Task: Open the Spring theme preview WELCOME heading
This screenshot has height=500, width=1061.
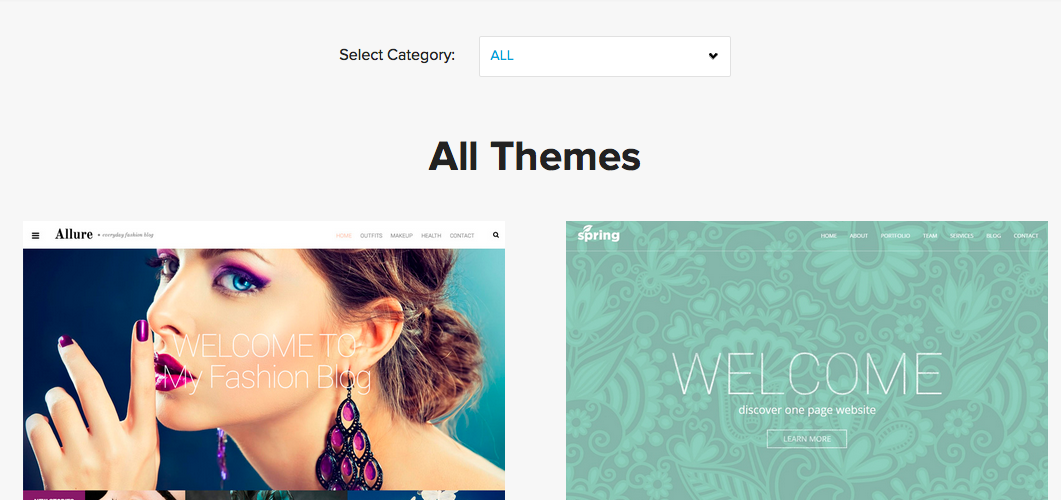Action: pos(807,373)
